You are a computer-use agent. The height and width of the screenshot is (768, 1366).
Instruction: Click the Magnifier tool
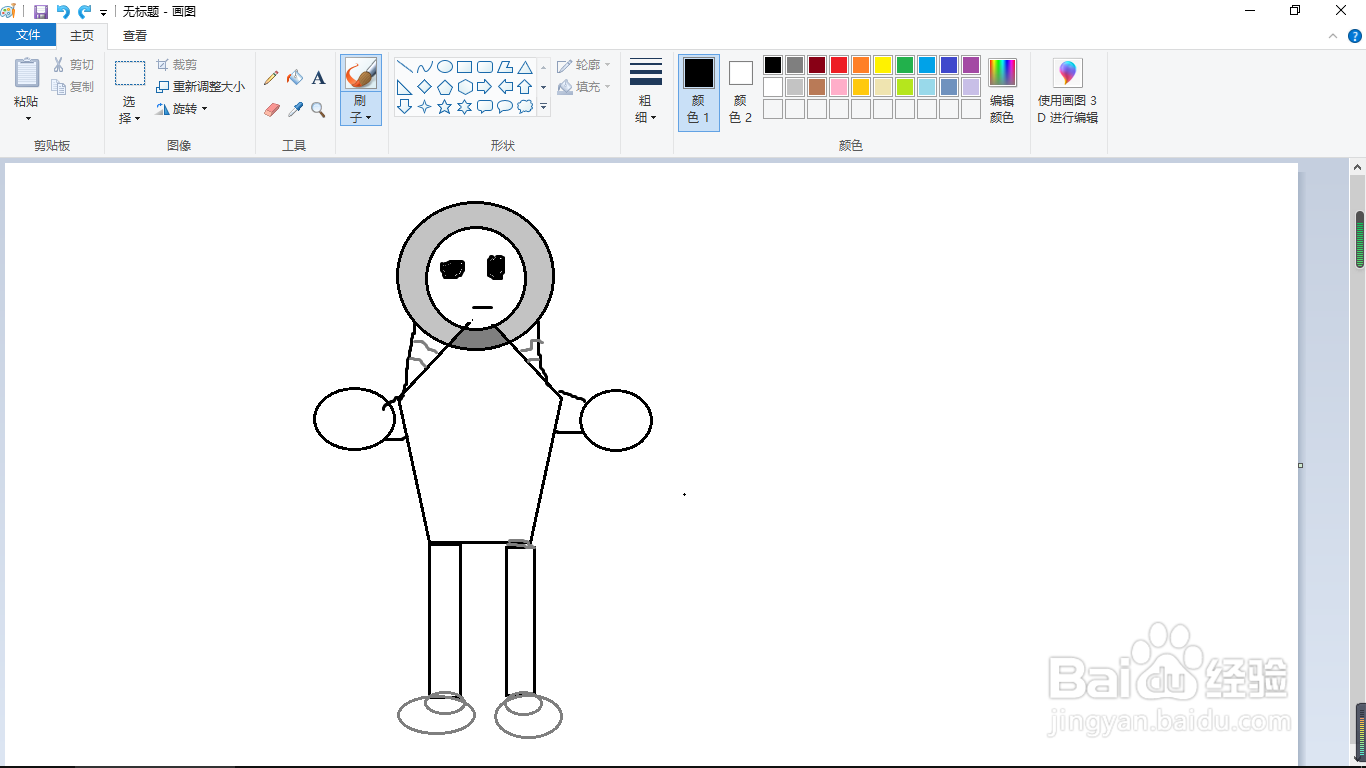[319, 110]
